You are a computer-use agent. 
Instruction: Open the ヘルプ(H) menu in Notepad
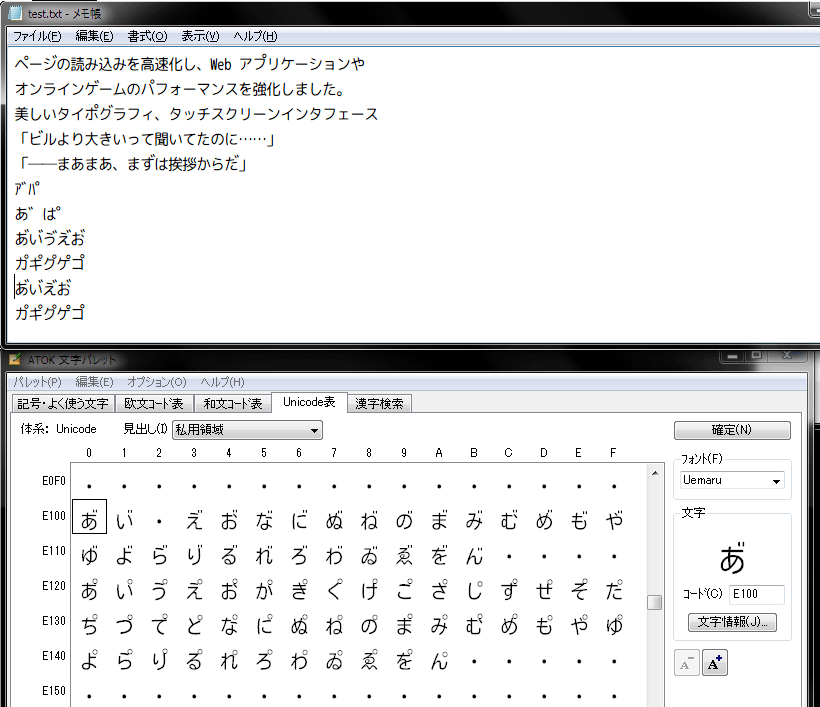255,36
